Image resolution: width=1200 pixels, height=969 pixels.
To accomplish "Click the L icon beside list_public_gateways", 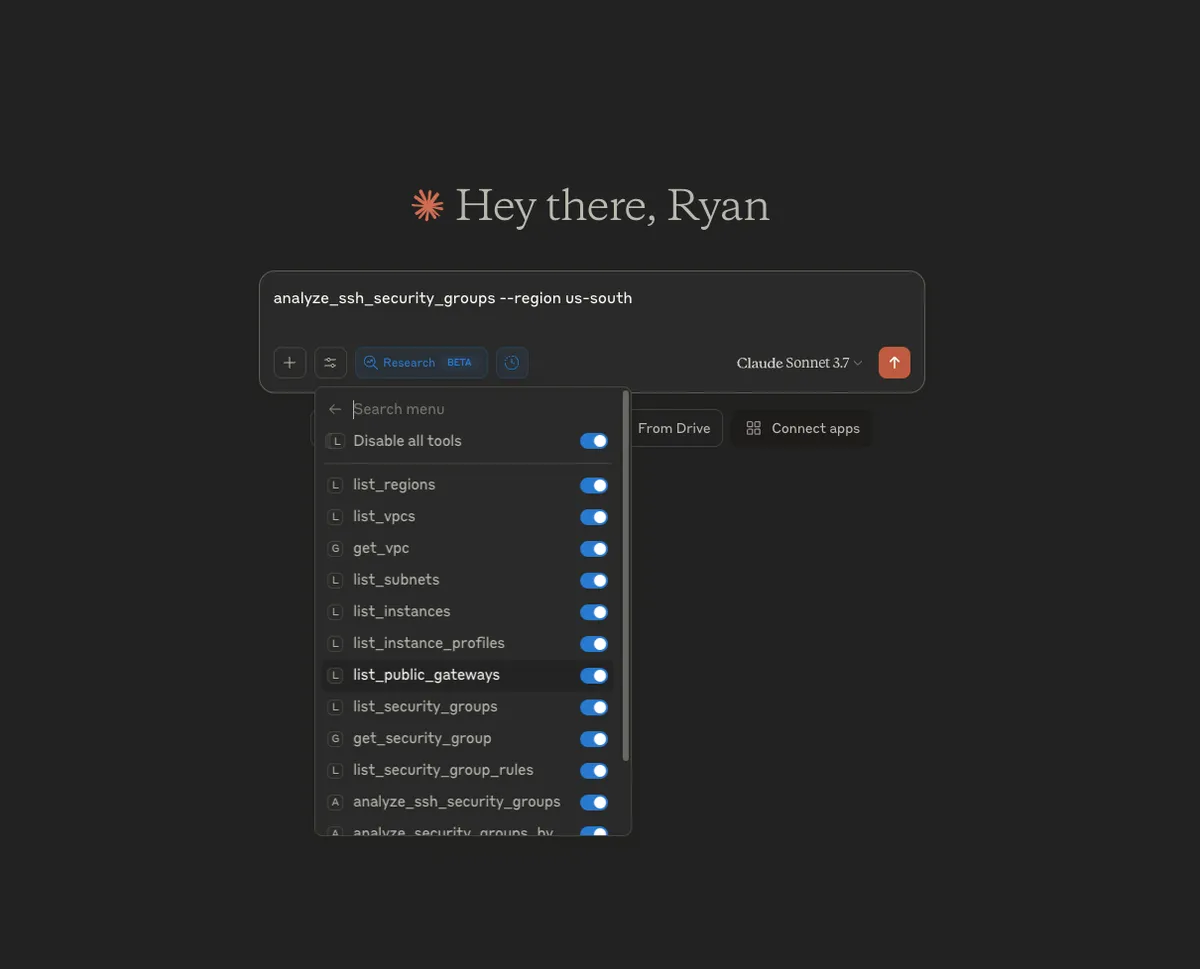I will 336,675.
